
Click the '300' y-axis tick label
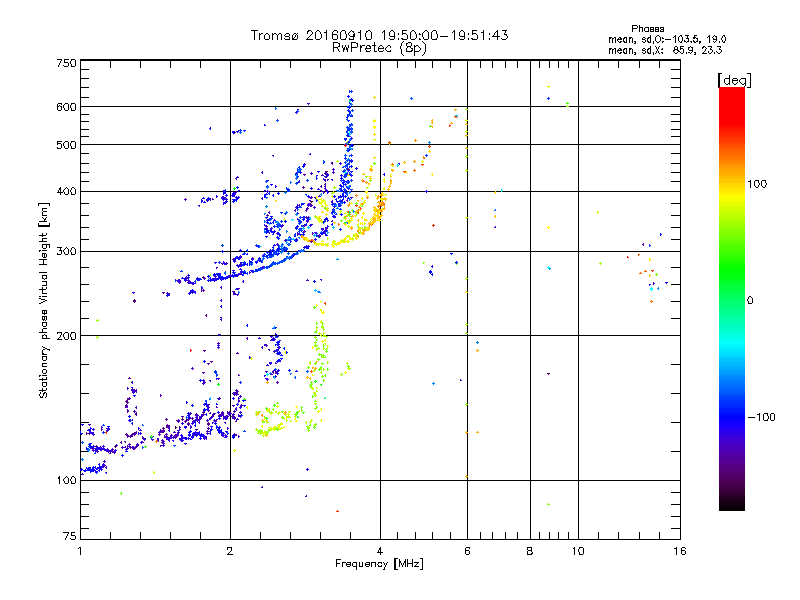coord(66,252)
